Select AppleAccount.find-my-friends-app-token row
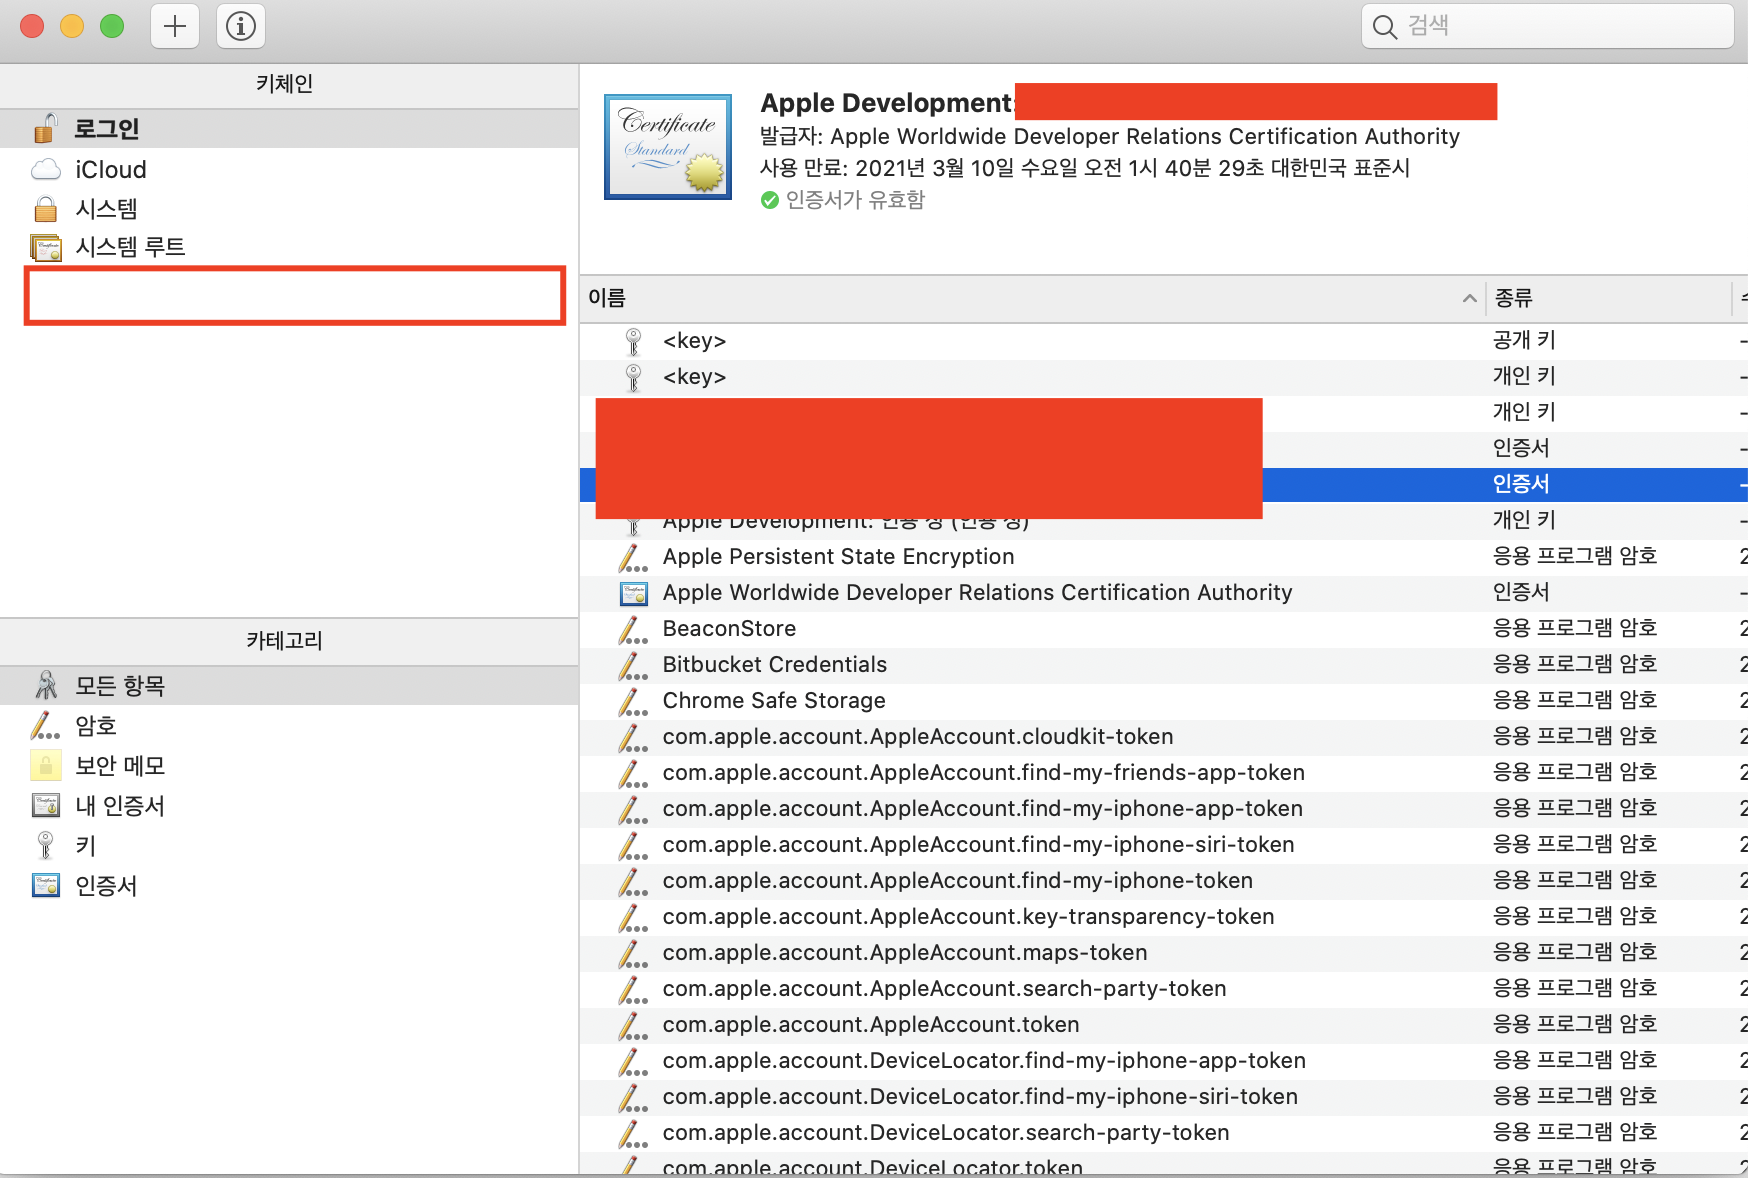Screen dimensions: 1748x1178 pos(1164,773)
